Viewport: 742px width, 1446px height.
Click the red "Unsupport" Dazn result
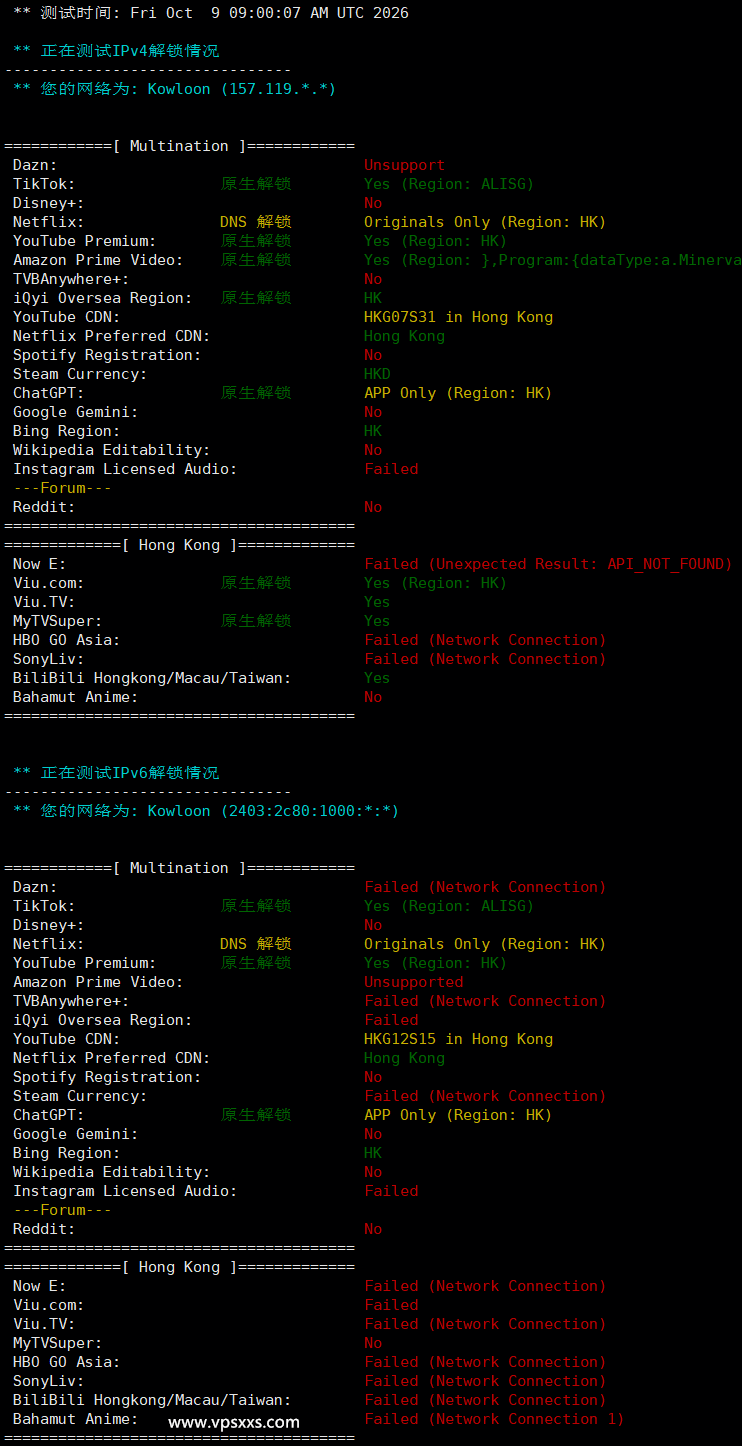tap(404, 165)
